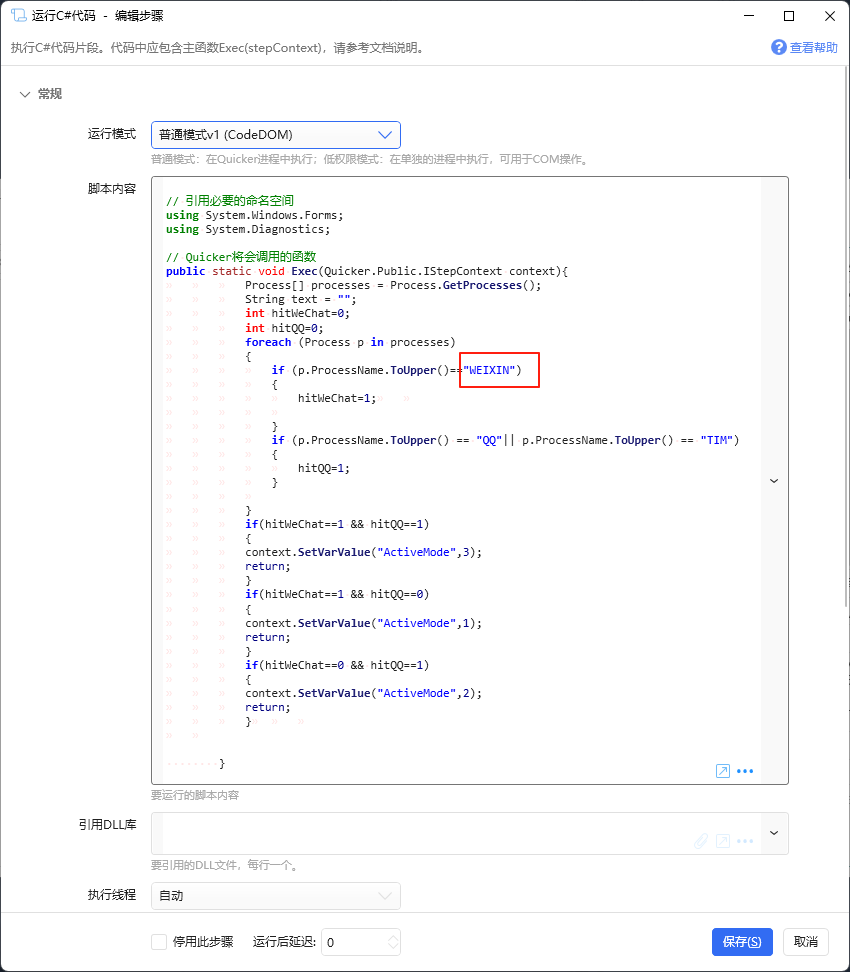The height and width of the screenshot is (972, 850).
Task: Click the int hitWeChat=0; line
Action: point(298,314)
